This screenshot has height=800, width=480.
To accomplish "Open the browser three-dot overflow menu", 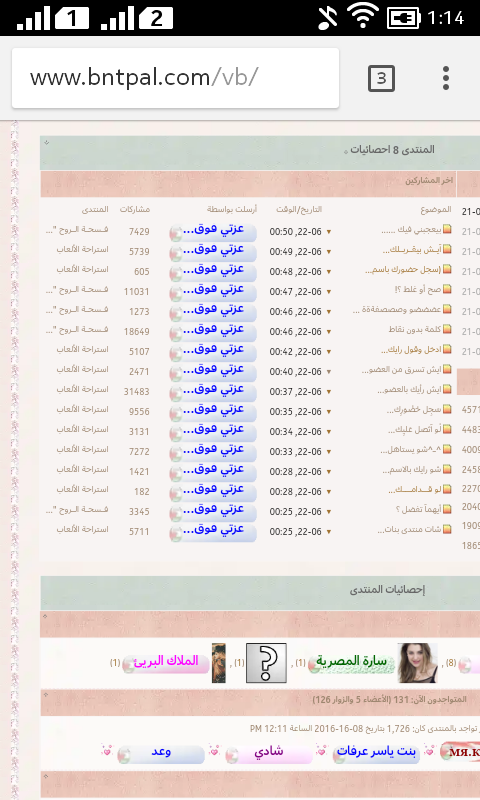I will [x=446, y=79].
